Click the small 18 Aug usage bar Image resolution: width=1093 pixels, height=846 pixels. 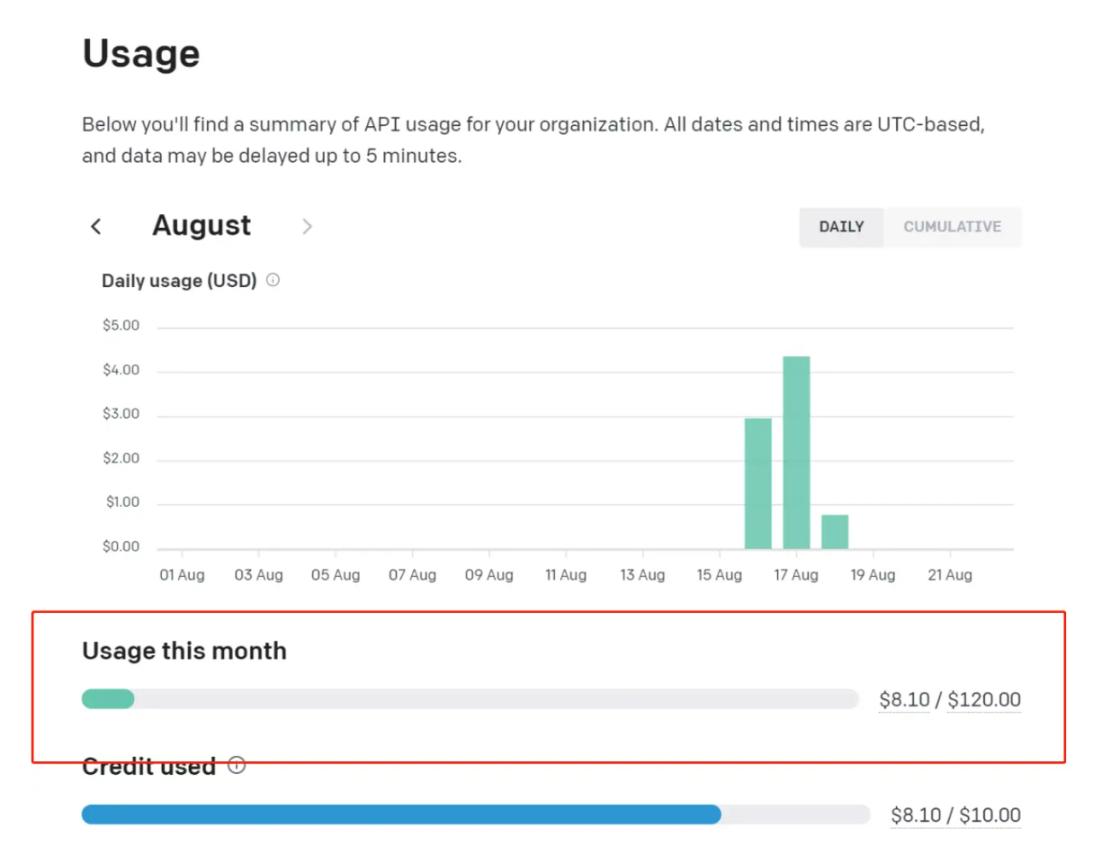coord(835,531)
